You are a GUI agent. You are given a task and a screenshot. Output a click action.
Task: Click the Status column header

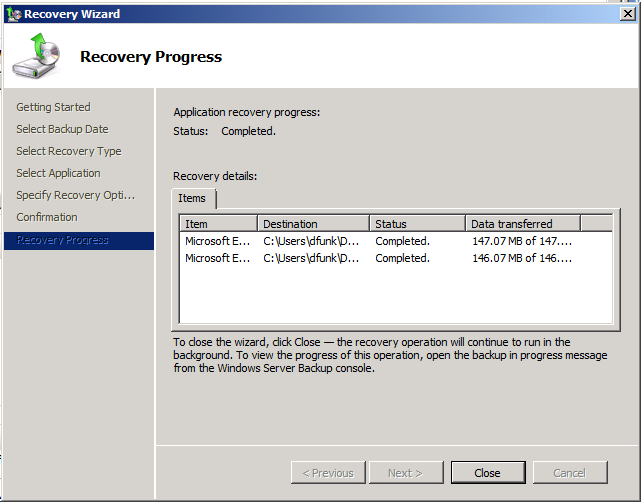click(x=417, y=224)
